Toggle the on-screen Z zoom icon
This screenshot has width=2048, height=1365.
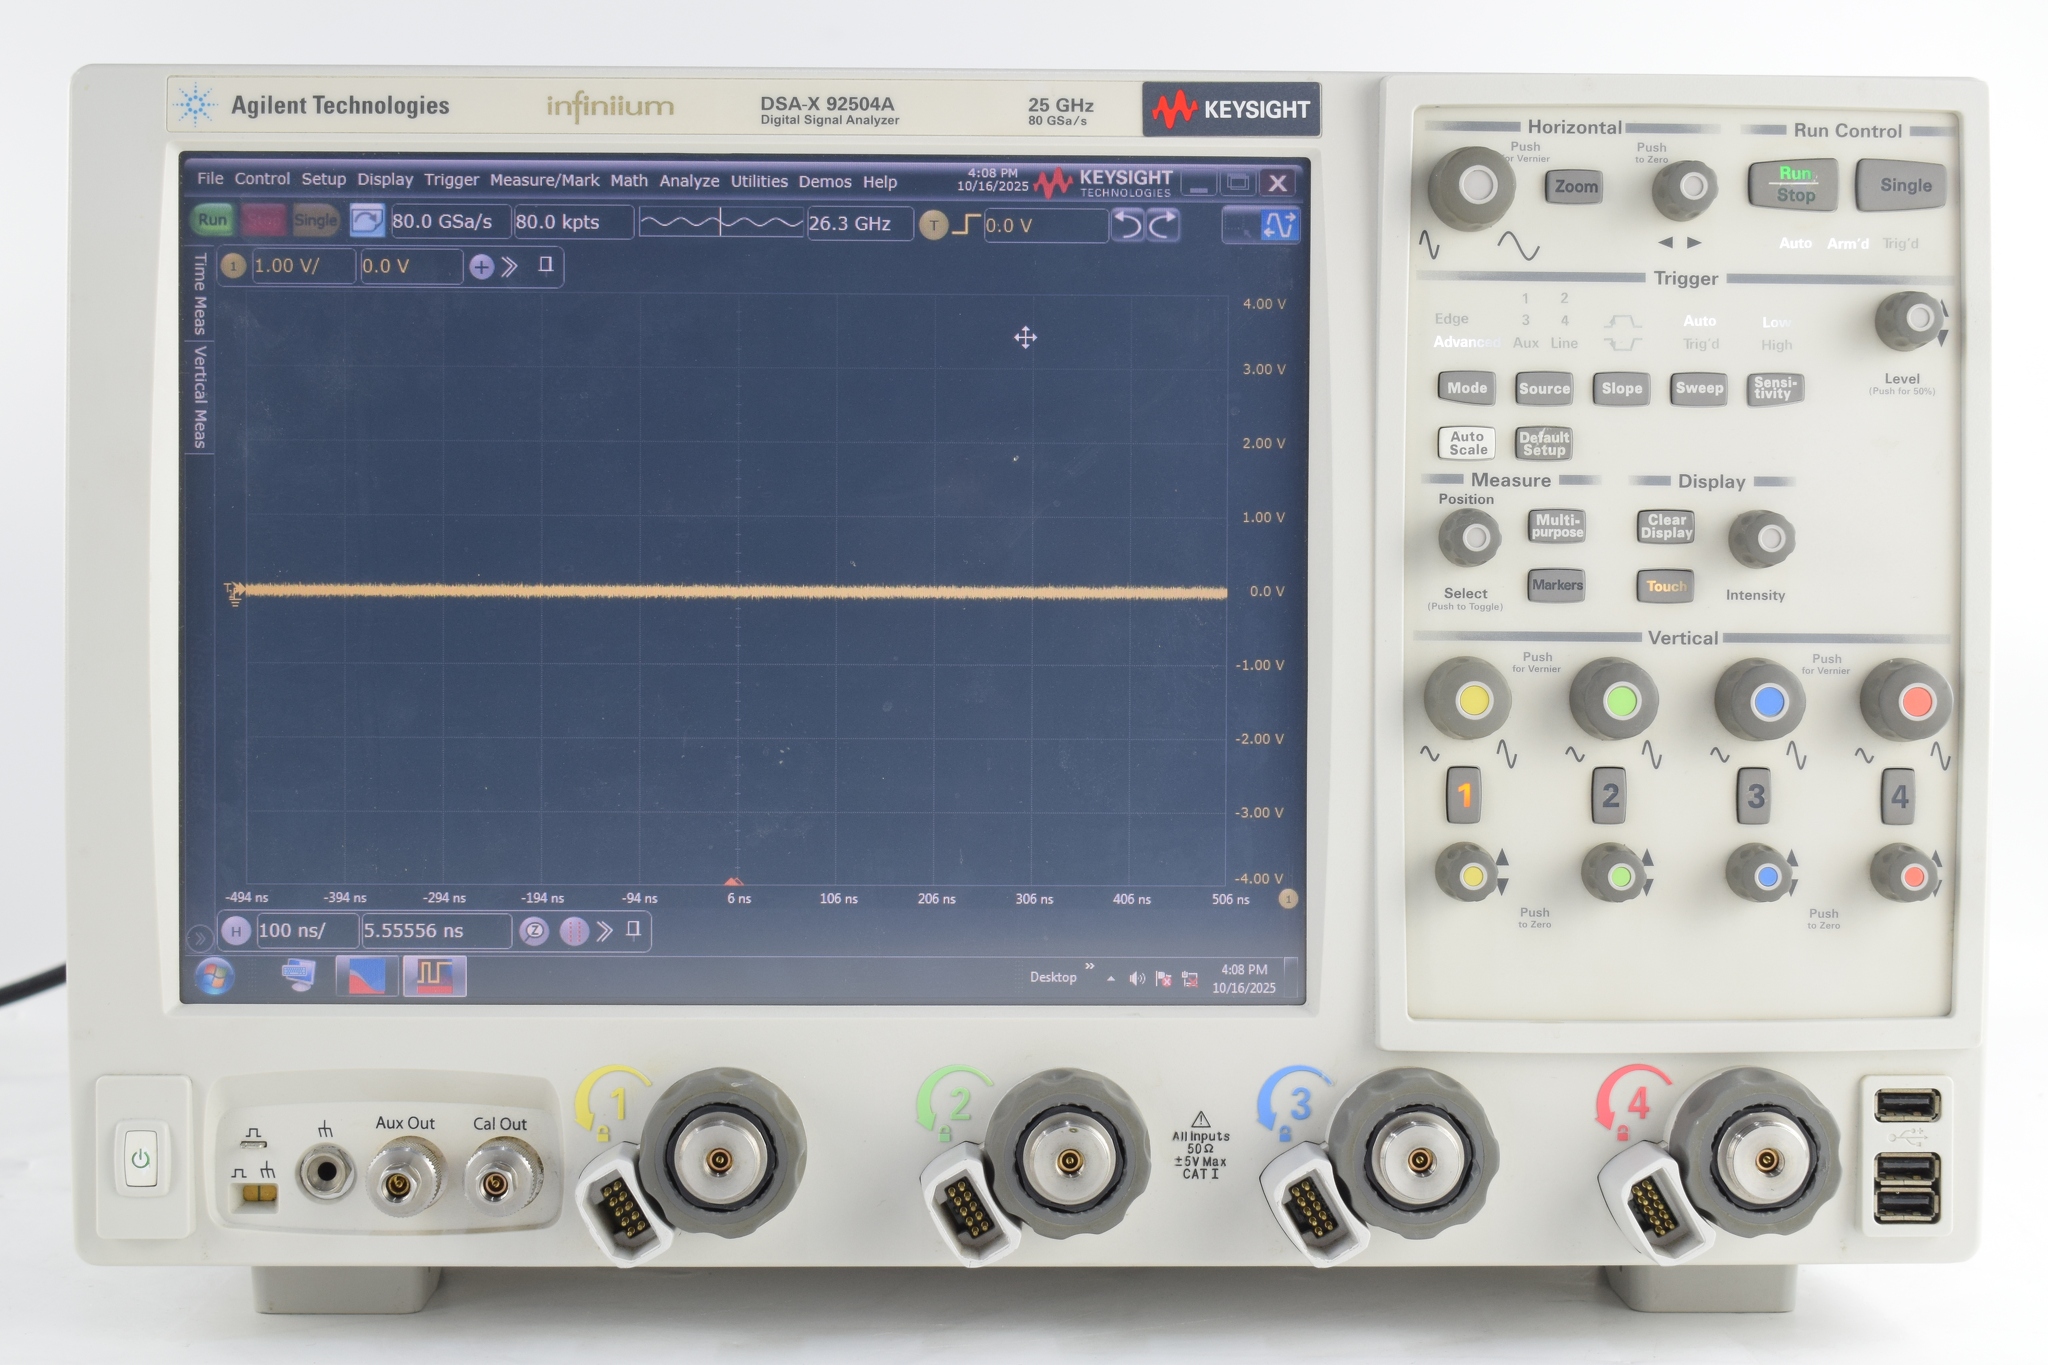point(535,932)
